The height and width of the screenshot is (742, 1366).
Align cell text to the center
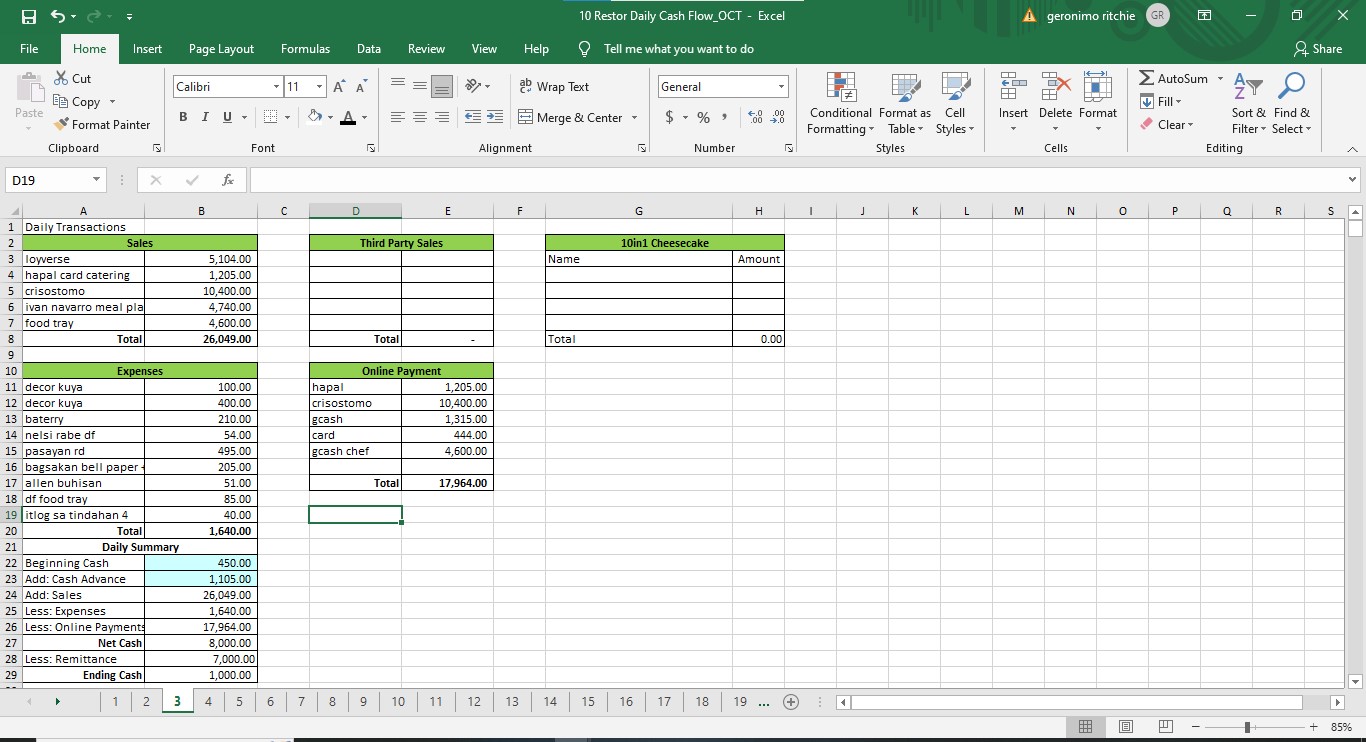pyautogui.click(x=420, y=117)
